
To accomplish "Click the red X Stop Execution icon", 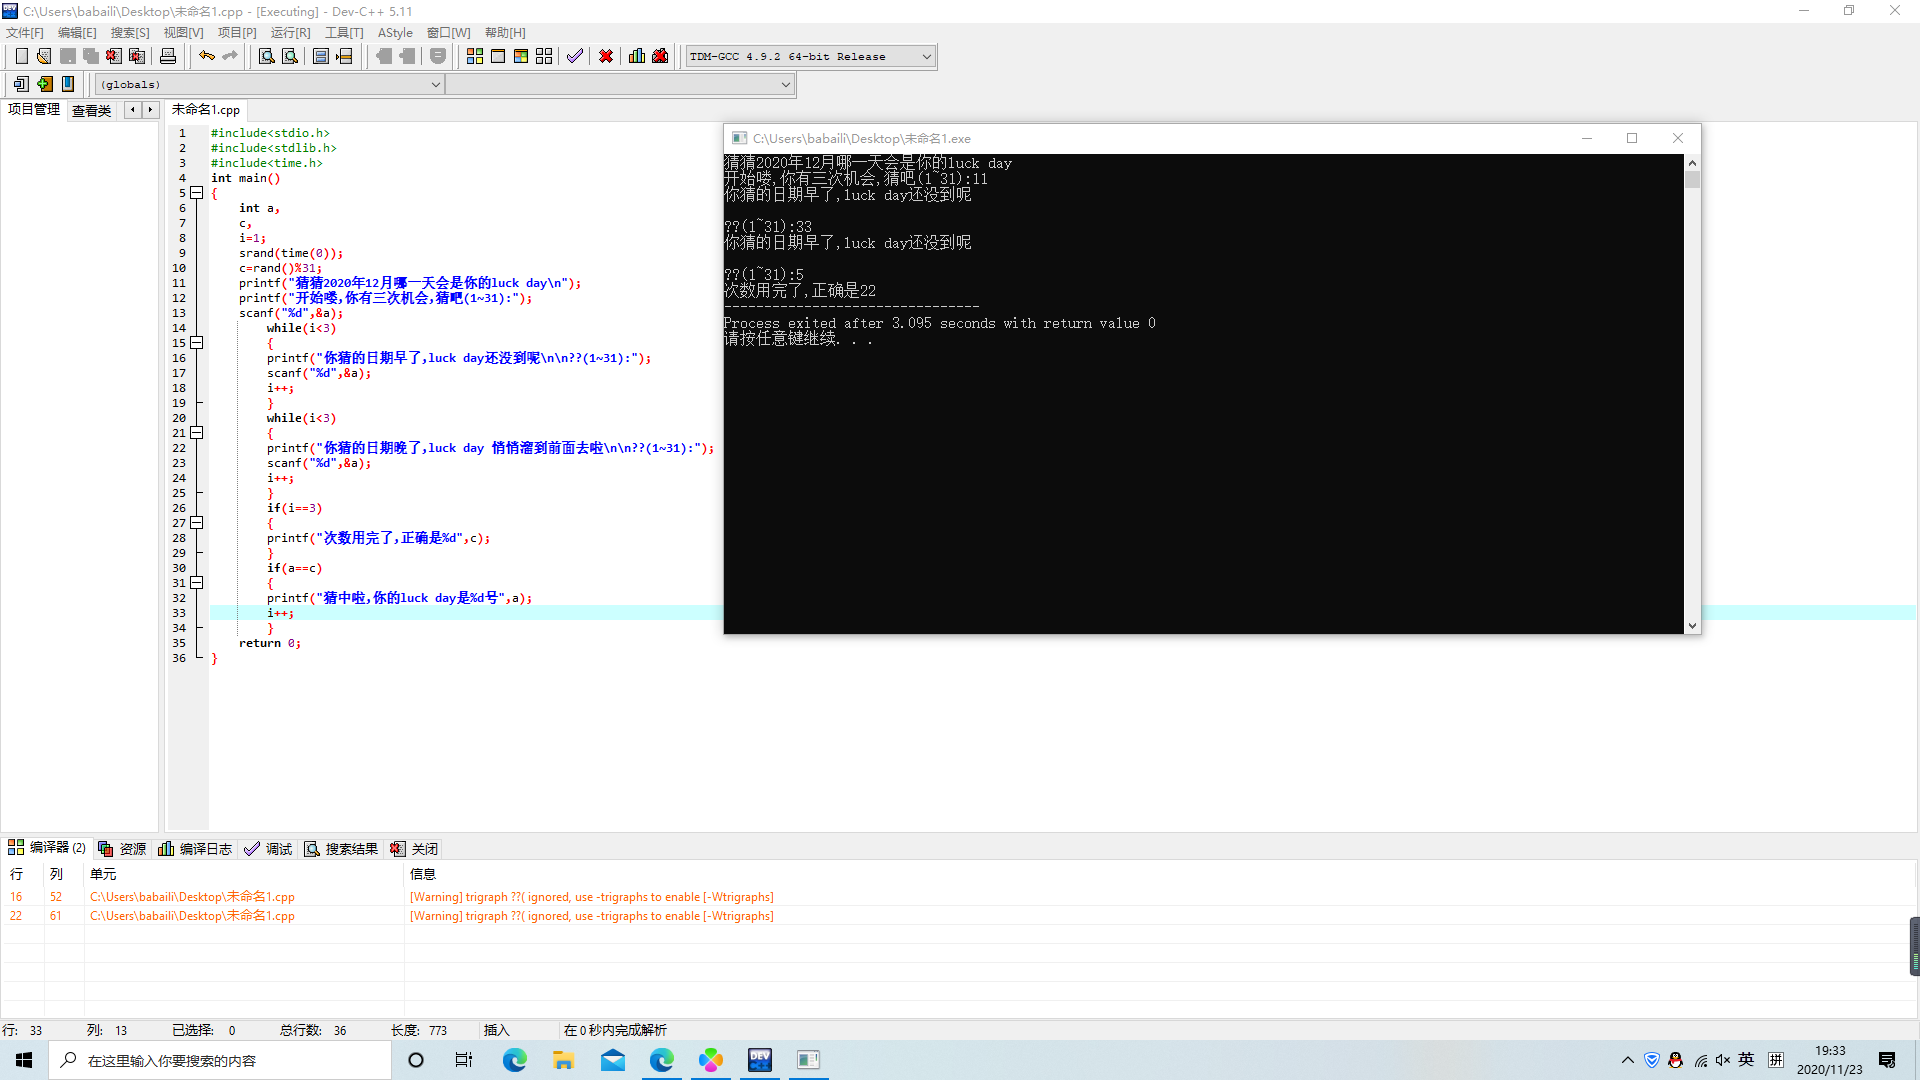I will (606, 57).
